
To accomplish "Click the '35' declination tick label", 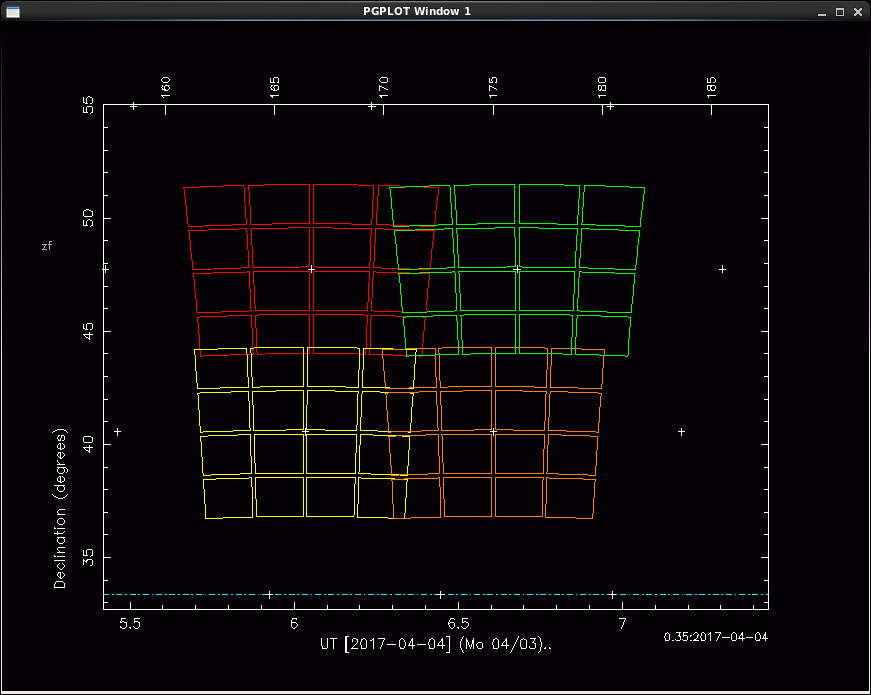I will pos(88,557).
